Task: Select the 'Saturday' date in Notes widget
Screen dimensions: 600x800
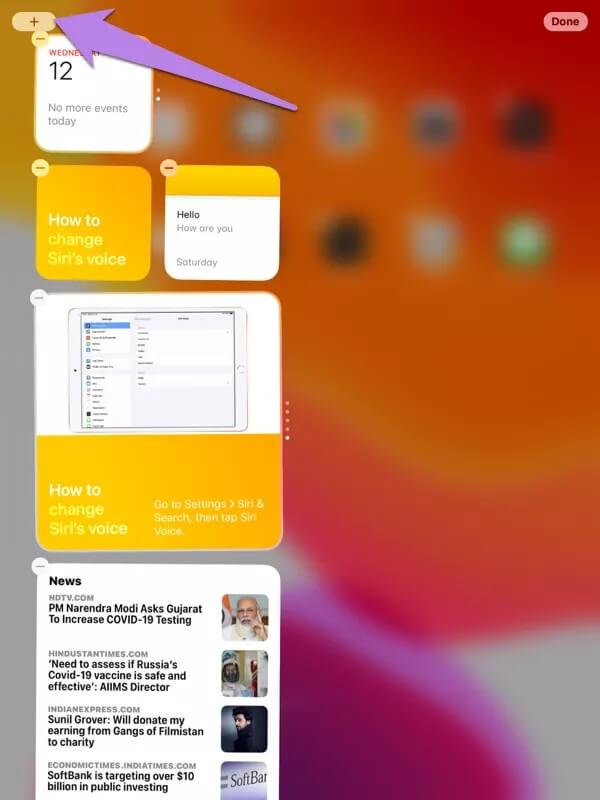Action: pos(197,262)
